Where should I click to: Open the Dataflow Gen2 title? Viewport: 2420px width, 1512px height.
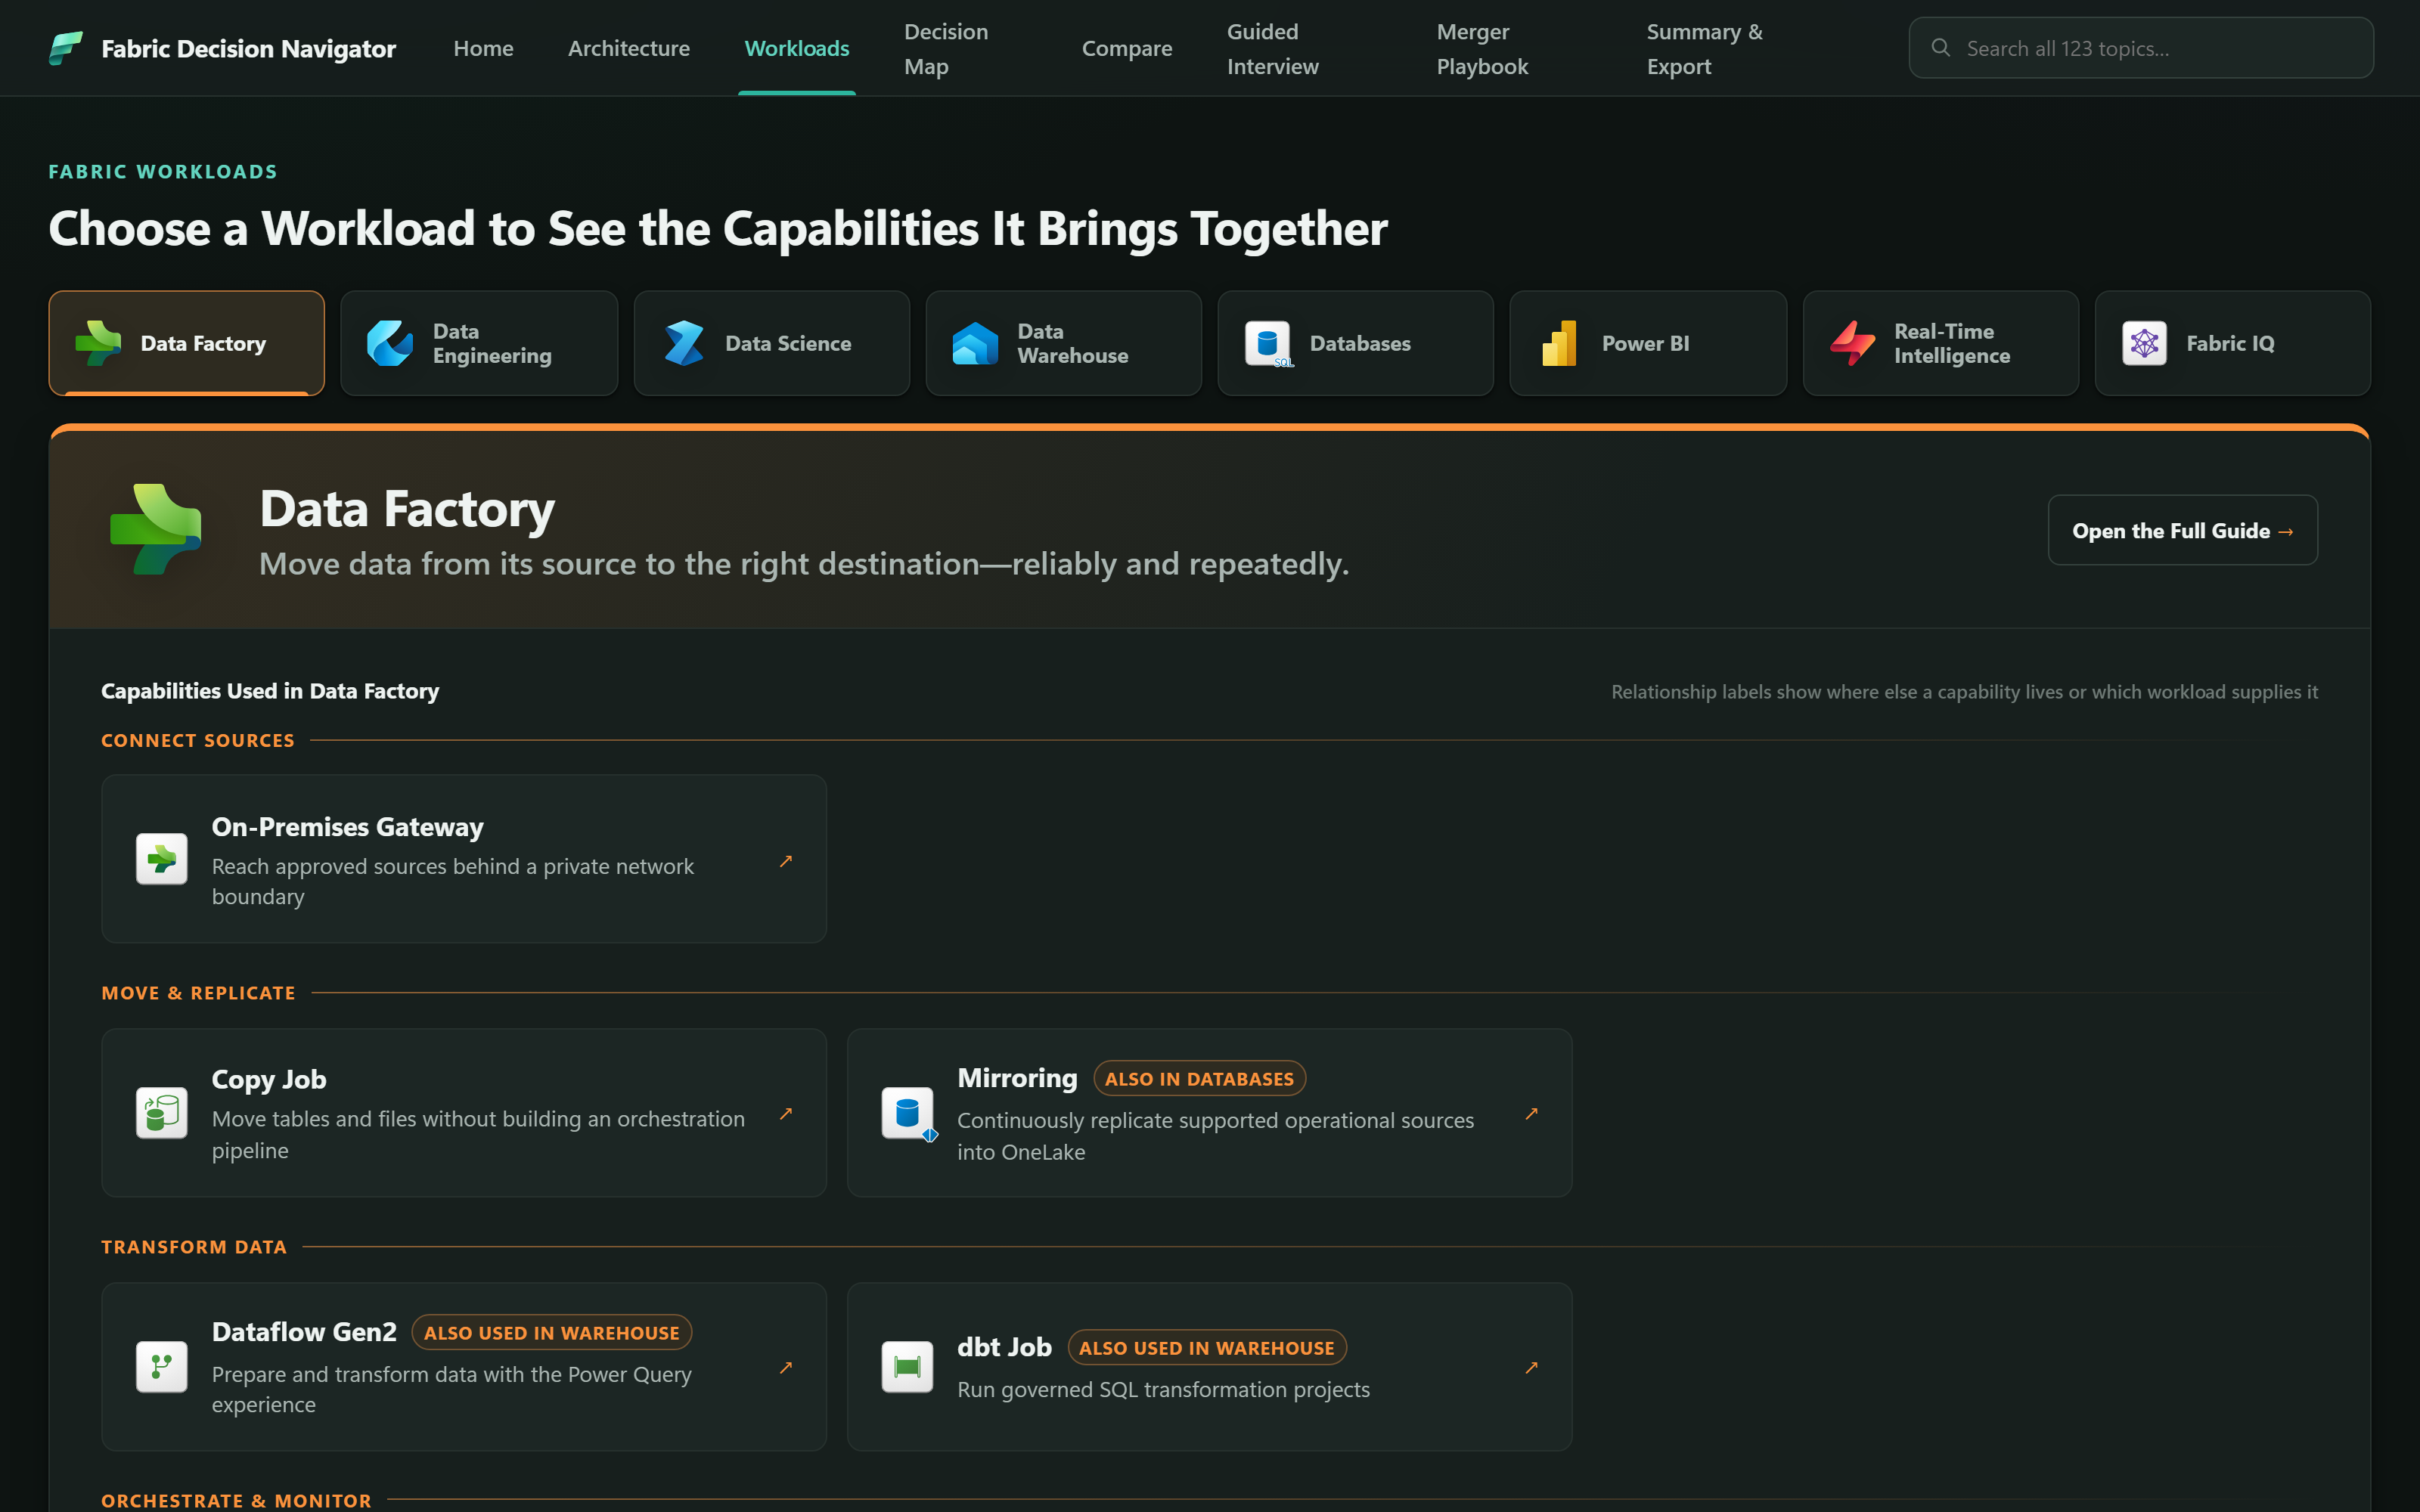click(x=304, y=1332)
